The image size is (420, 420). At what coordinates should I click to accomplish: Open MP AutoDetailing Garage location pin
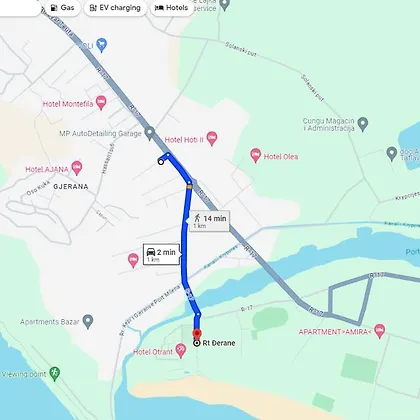150,134
